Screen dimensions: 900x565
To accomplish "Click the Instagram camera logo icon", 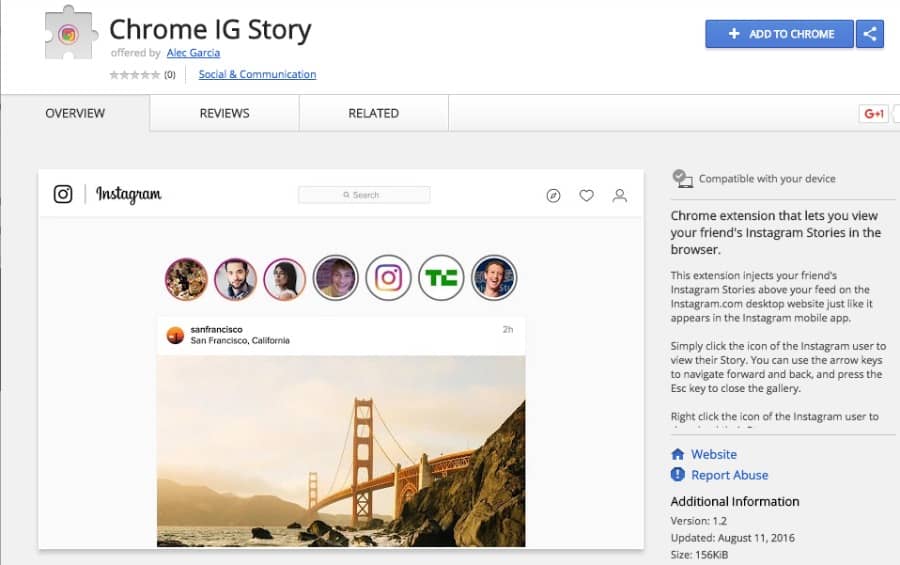I will [x=63, y=194].
